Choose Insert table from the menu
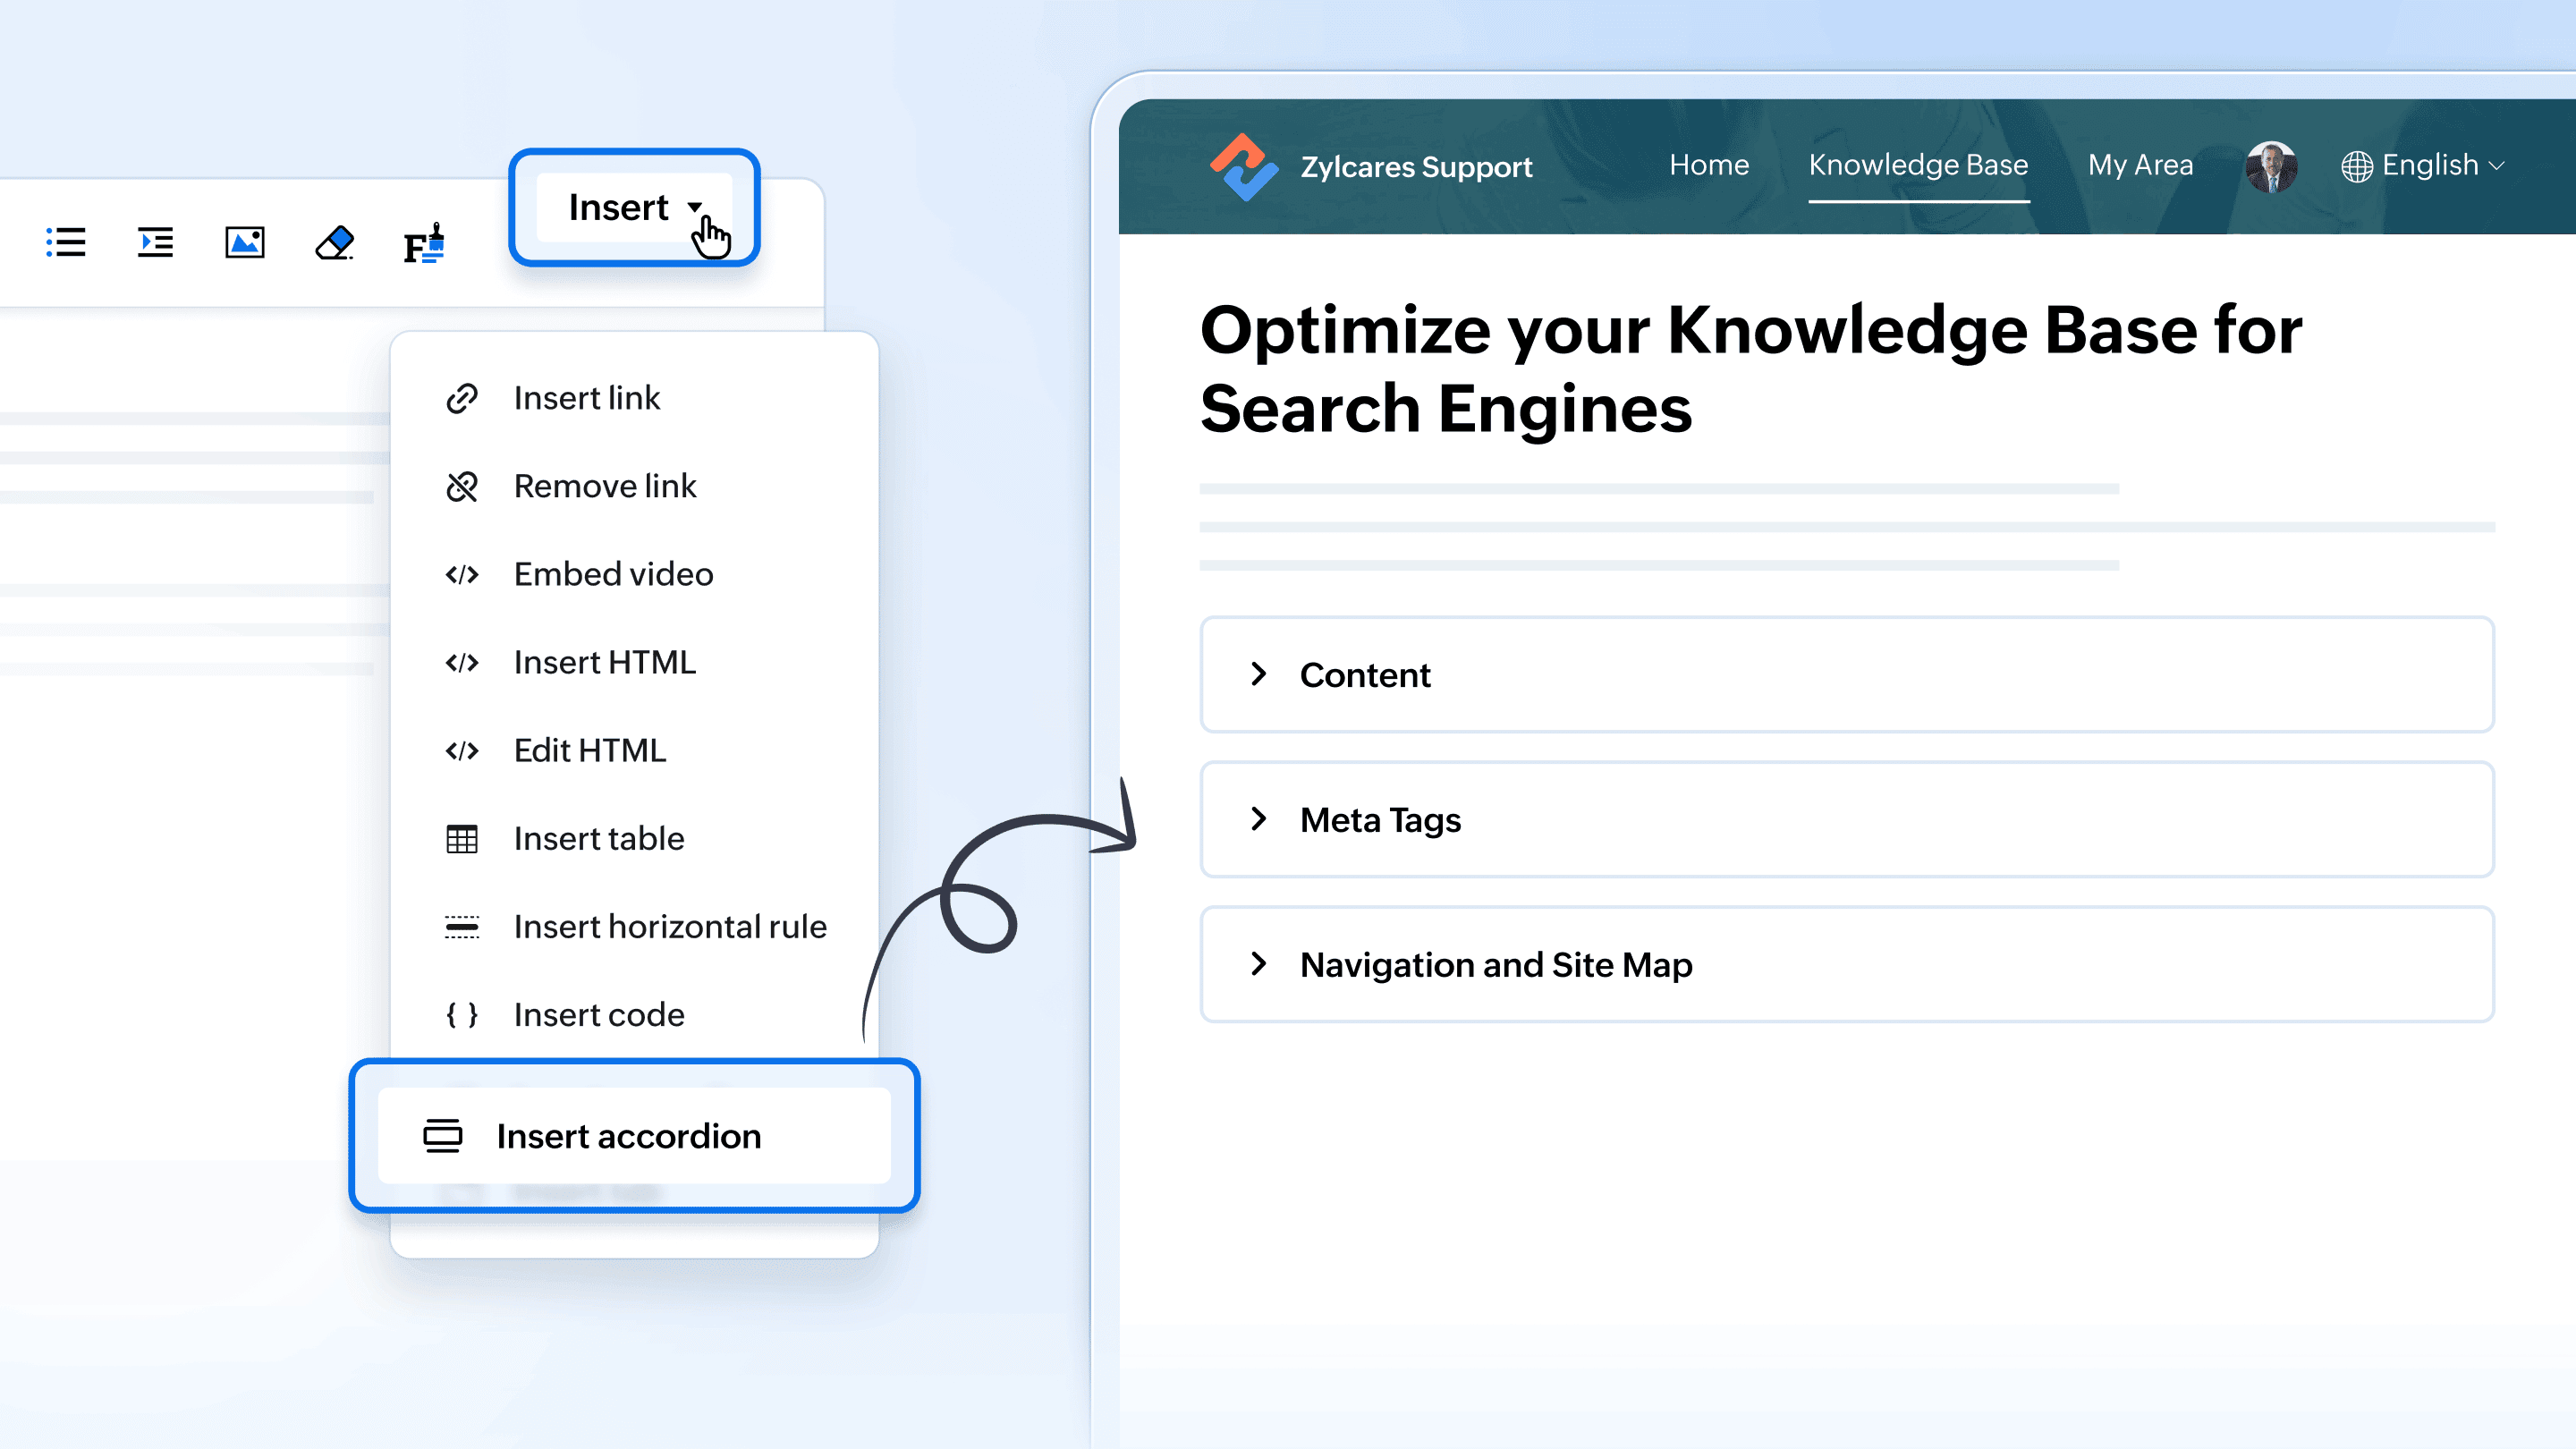Screen dimensions: 2576x1449 click(599, 839)
